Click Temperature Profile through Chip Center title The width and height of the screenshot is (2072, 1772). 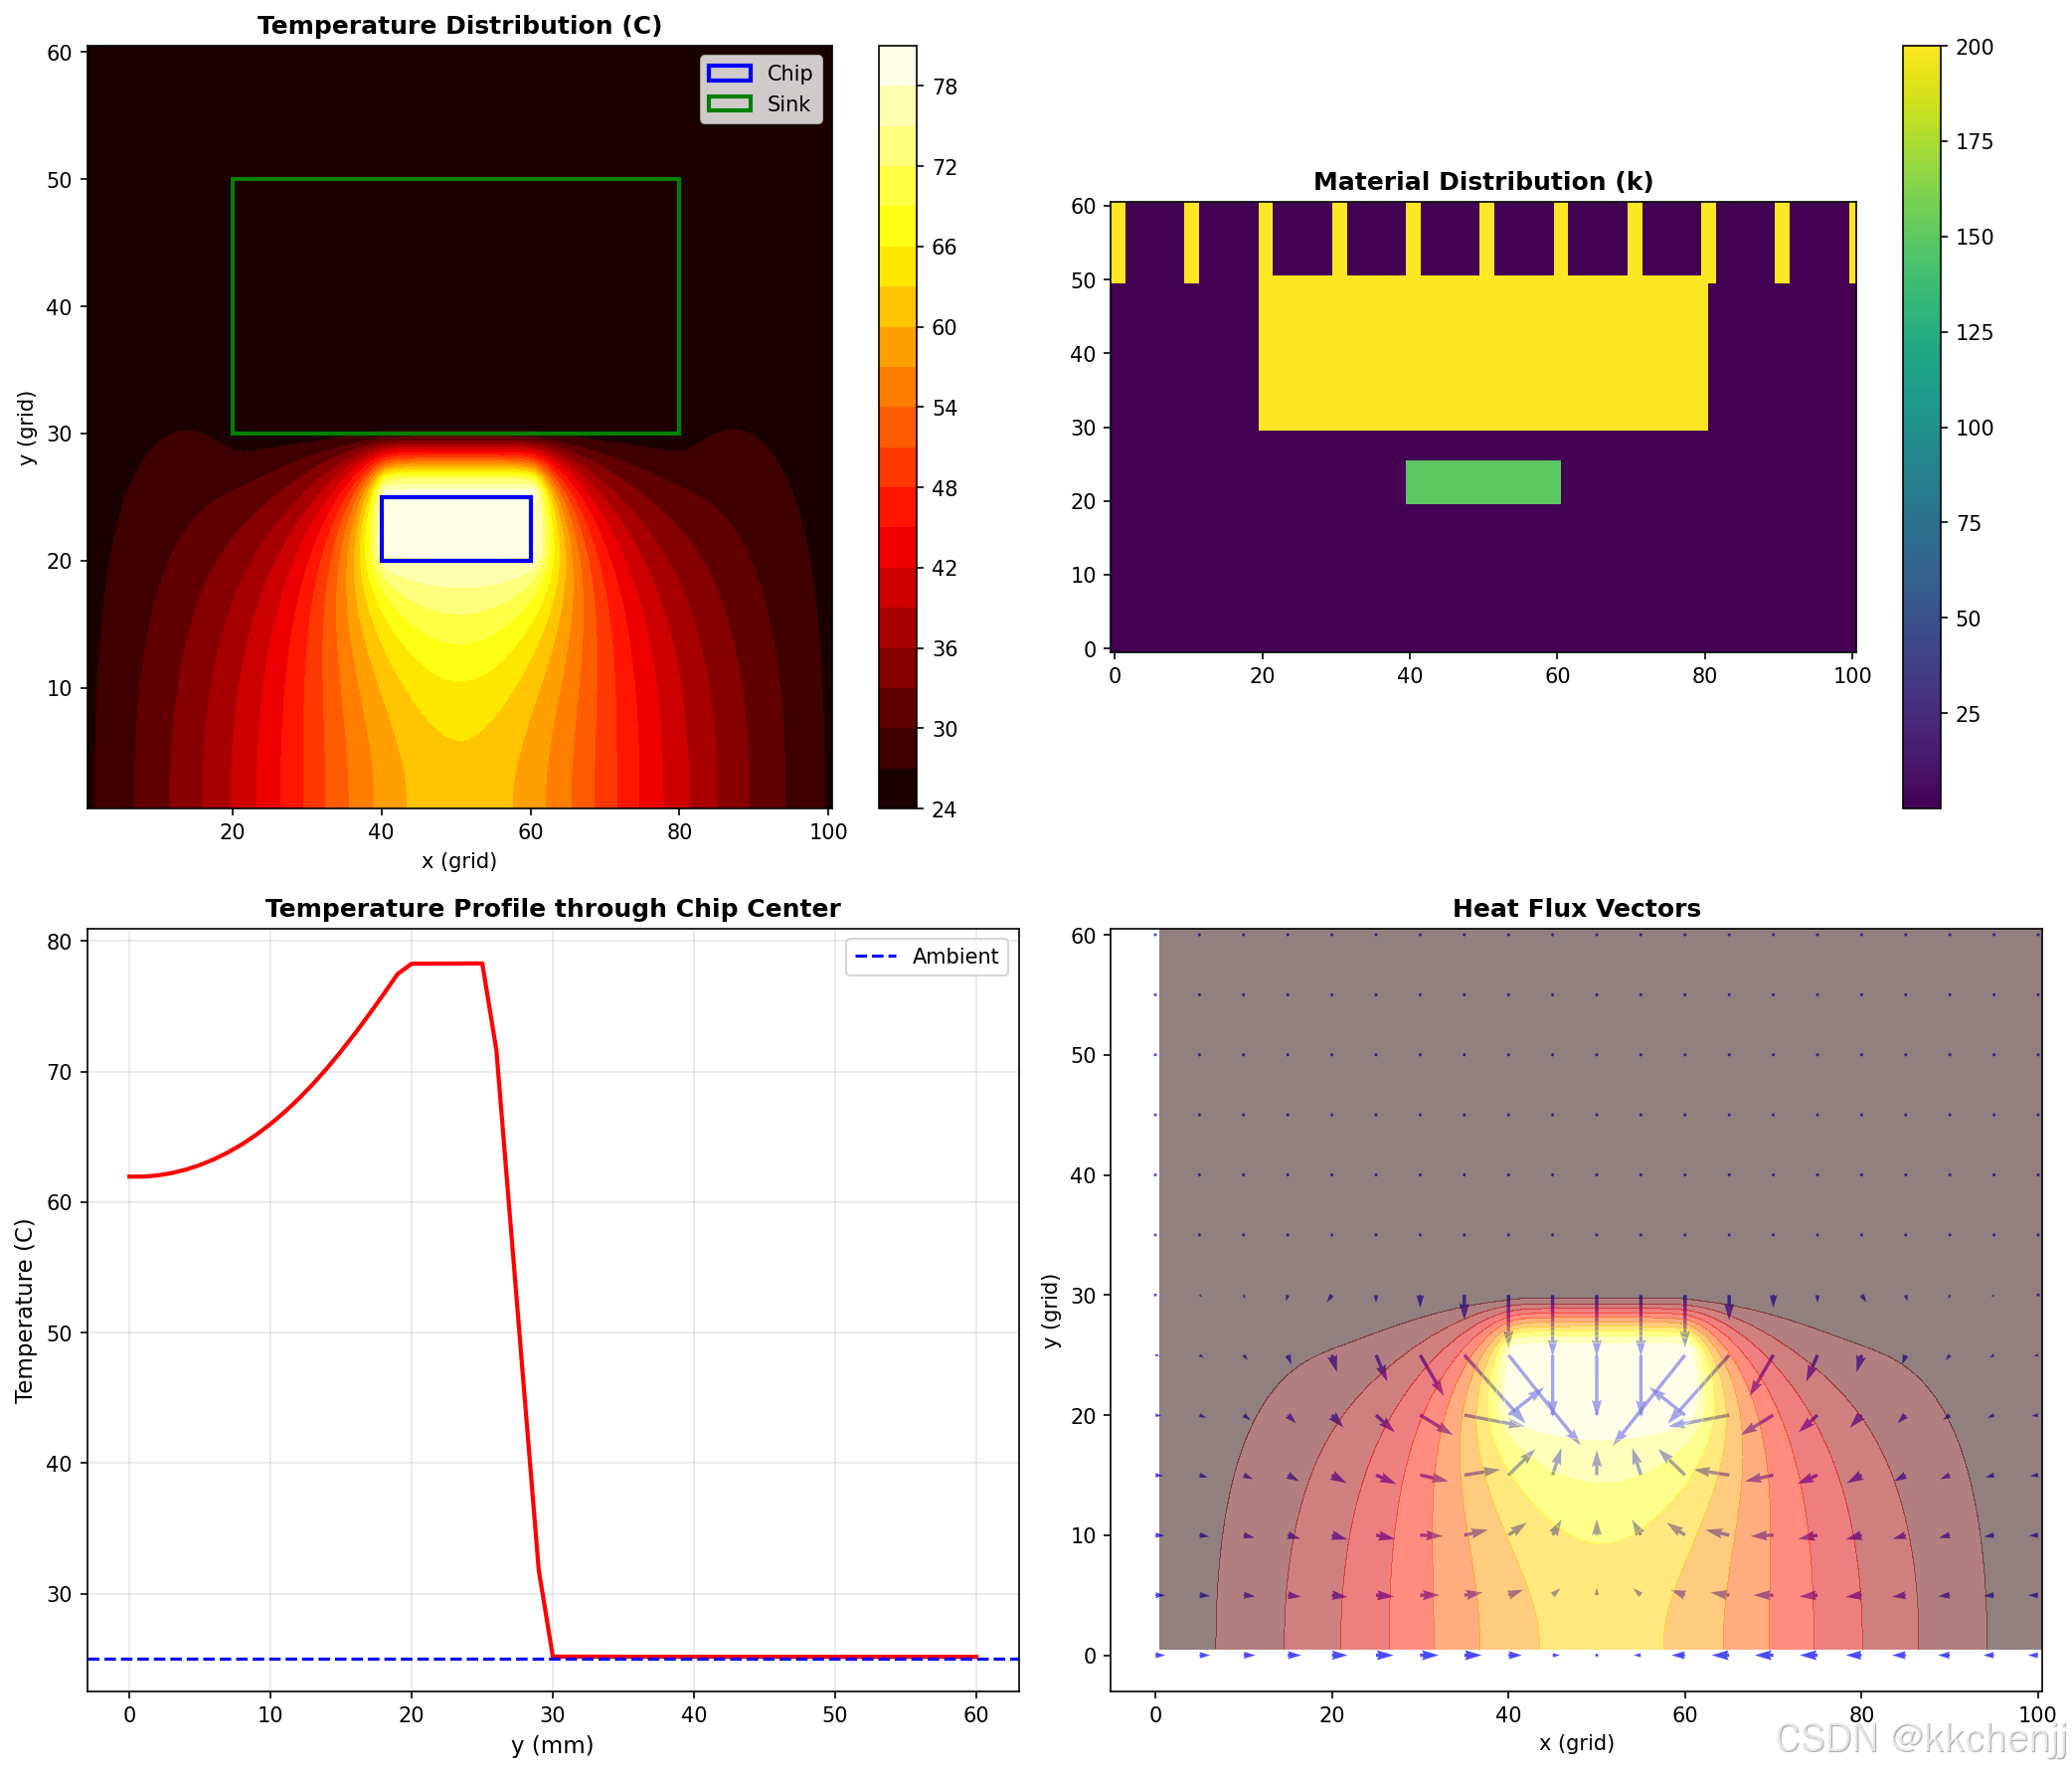tap(552, 908)
